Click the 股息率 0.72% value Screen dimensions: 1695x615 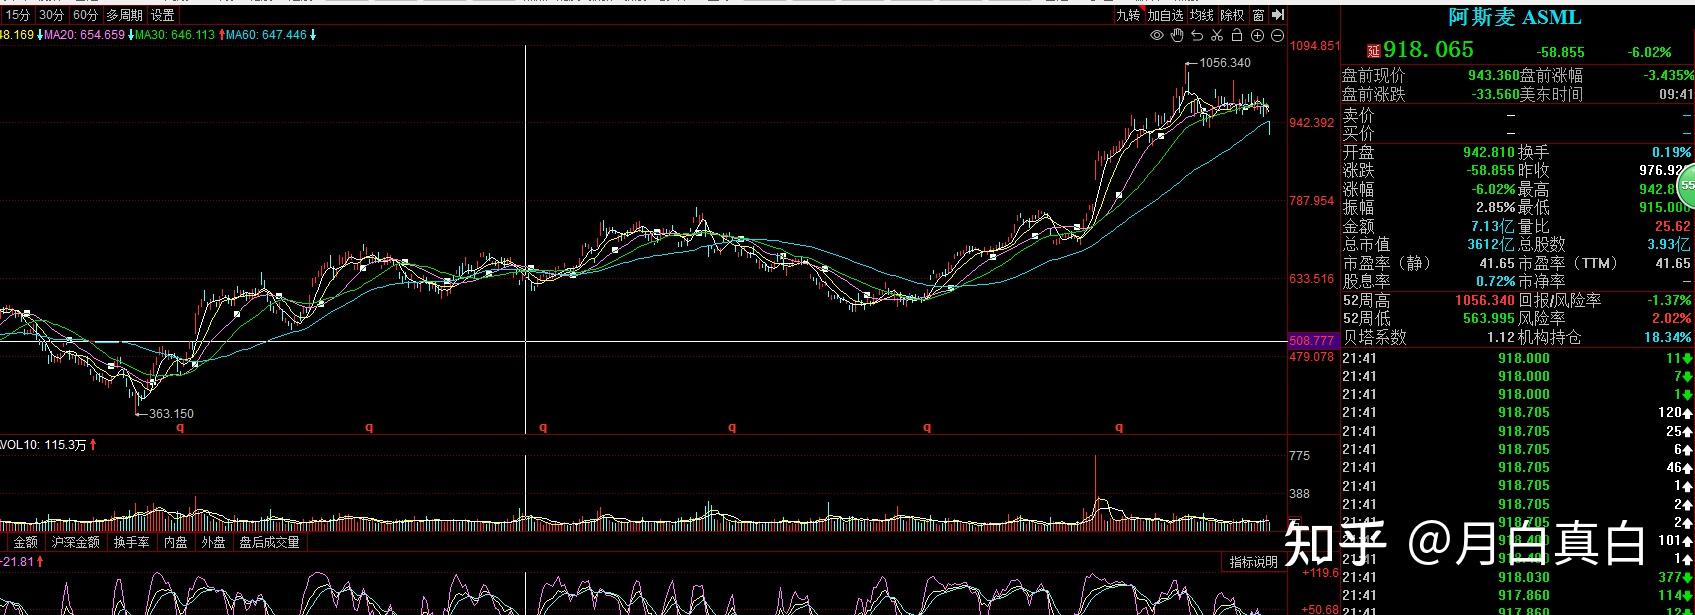(x=1495, y=281)
